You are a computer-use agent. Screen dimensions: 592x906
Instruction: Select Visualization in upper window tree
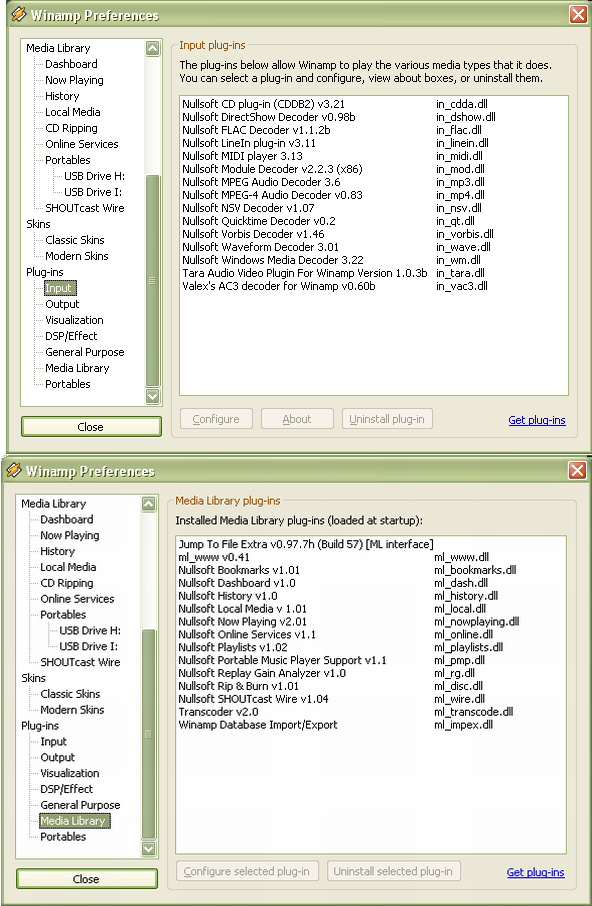click(x=75, y=320)
